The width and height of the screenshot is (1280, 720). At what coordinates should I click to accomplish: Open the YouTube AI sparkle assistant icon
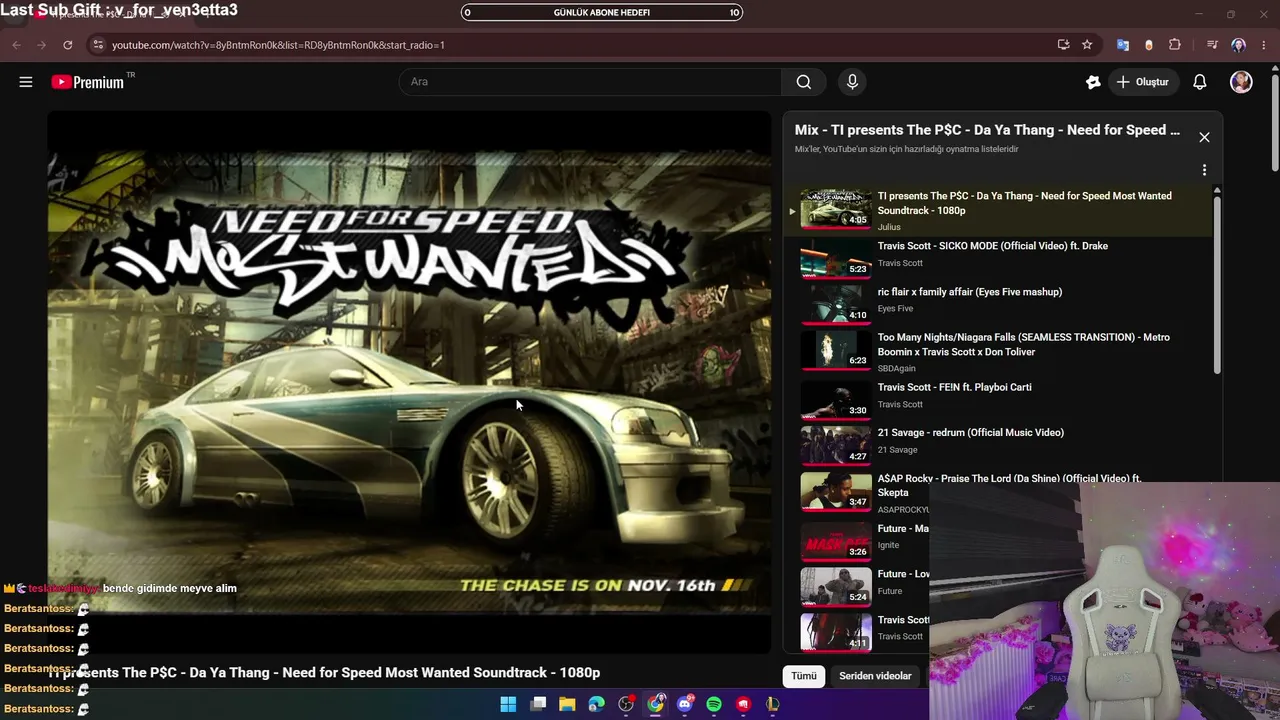pos(1093,82)
